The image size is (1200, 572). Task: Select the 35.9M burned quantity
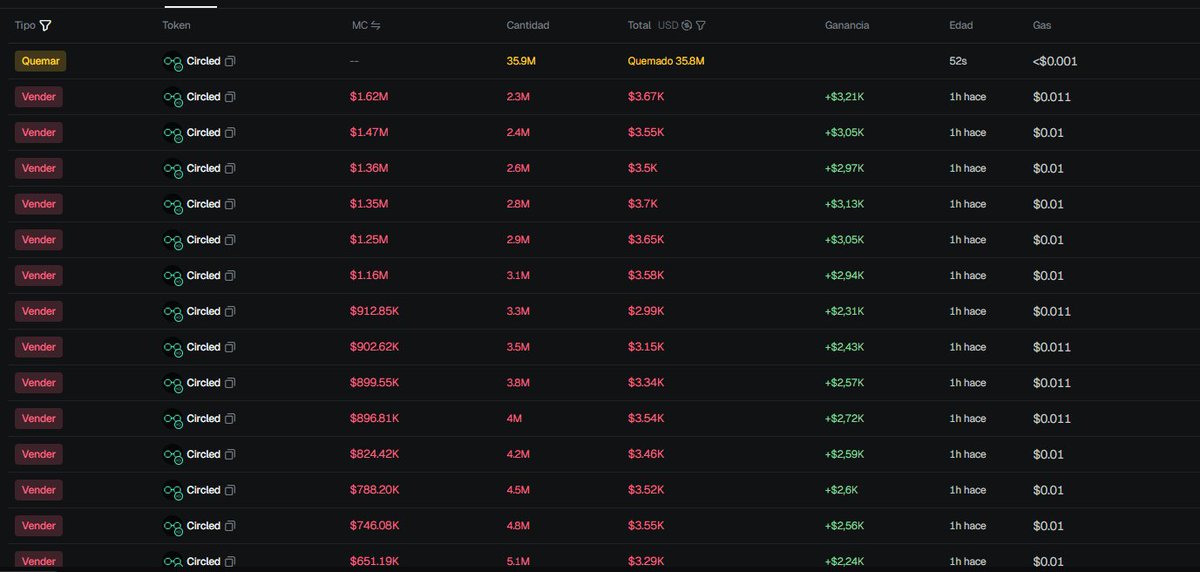coord(521,61)
